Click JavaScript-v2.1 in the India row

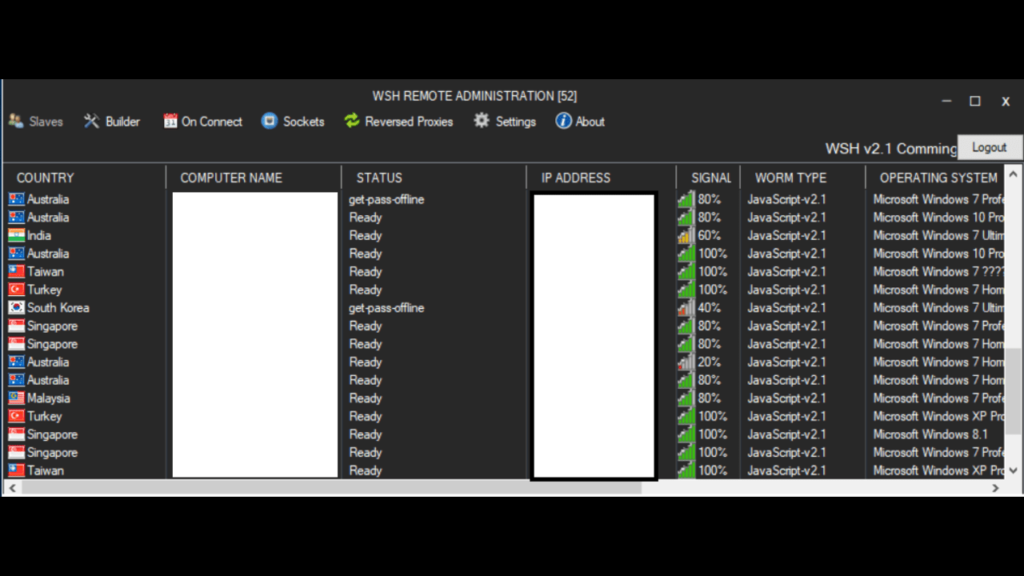(786, 236)
